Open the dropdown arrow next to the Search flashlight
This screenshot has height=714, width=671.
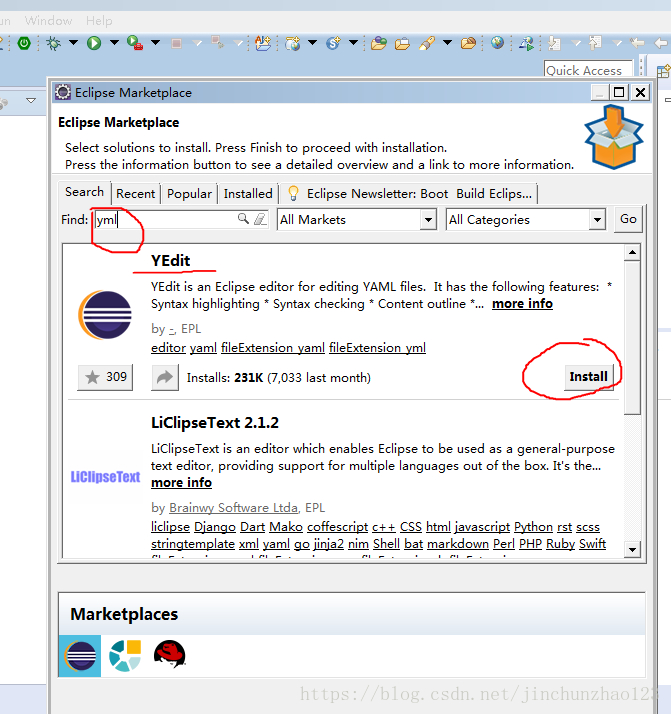click(x=447, y=43)
